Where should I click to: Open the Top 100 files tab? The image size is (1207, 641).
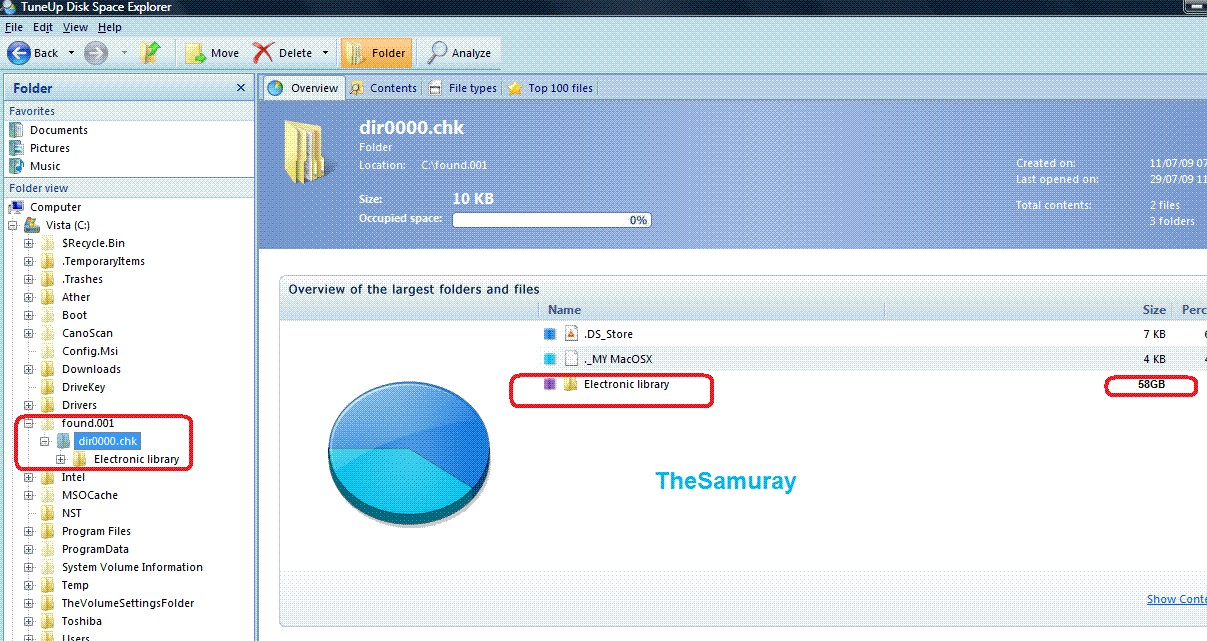(x=550, y=88)
